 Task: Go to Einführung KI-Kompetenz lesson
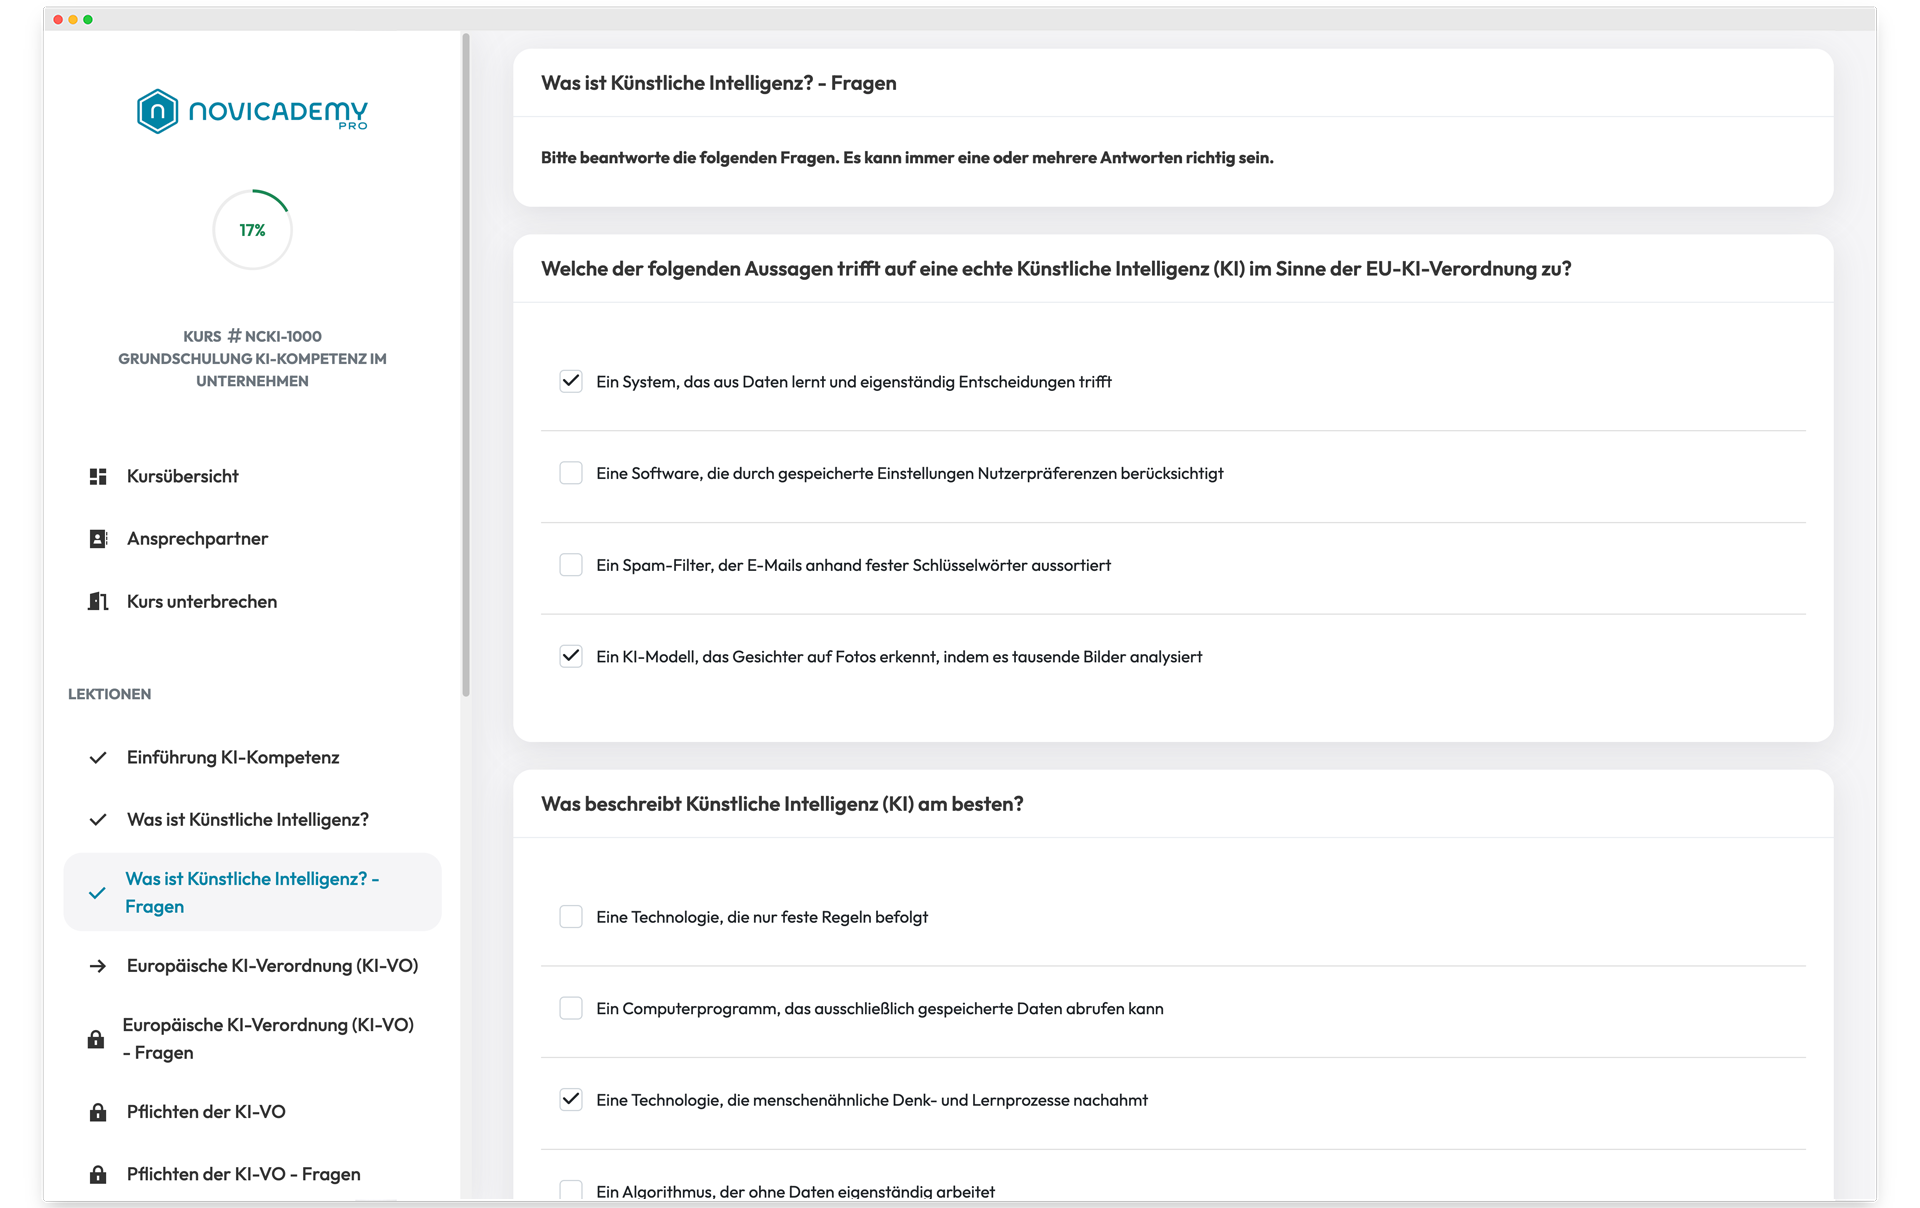point(233,758)
